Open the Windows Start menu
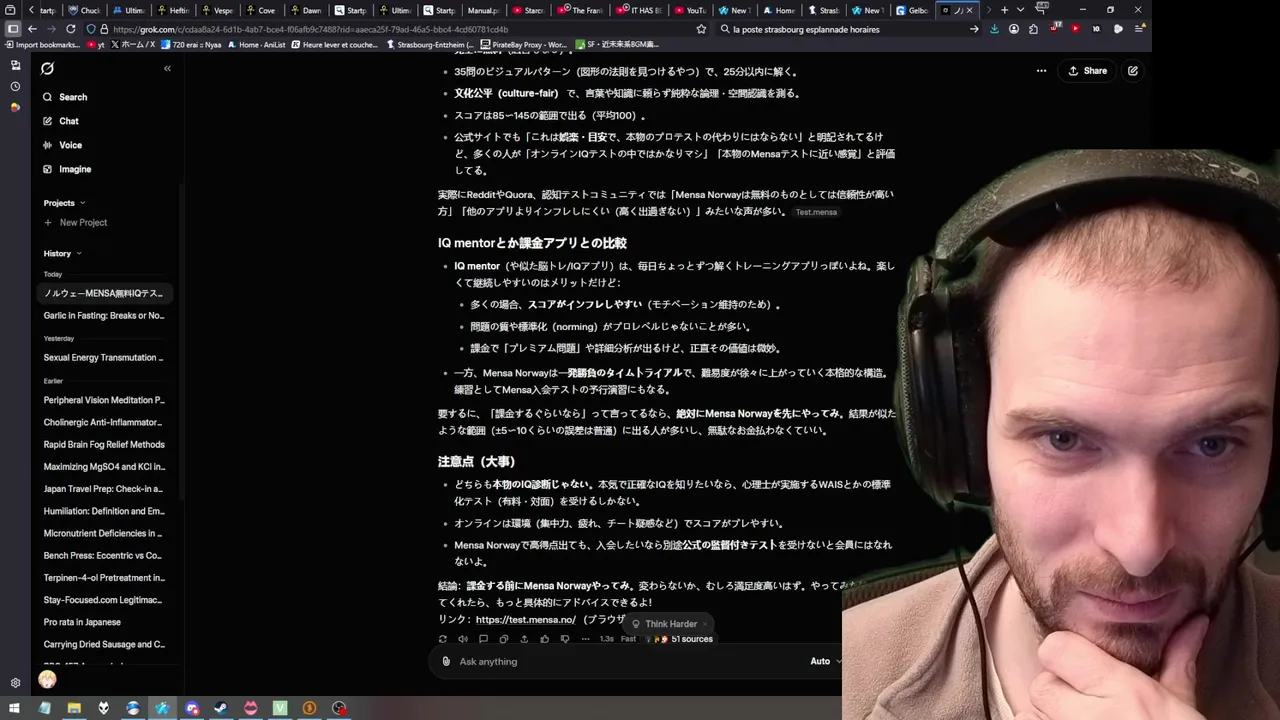1280x720 pixels. click(14, 708)
